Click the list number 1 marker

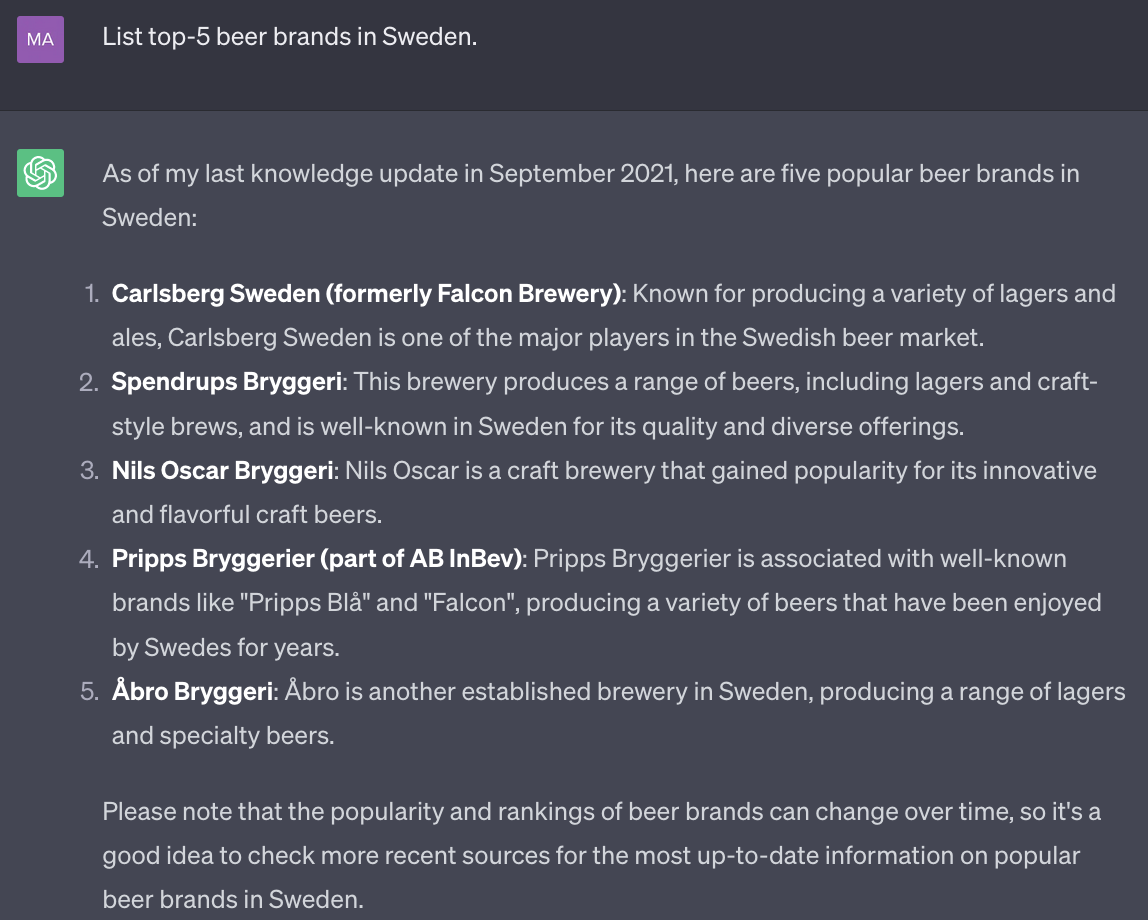pyautogui.click(x=91, y=294)
